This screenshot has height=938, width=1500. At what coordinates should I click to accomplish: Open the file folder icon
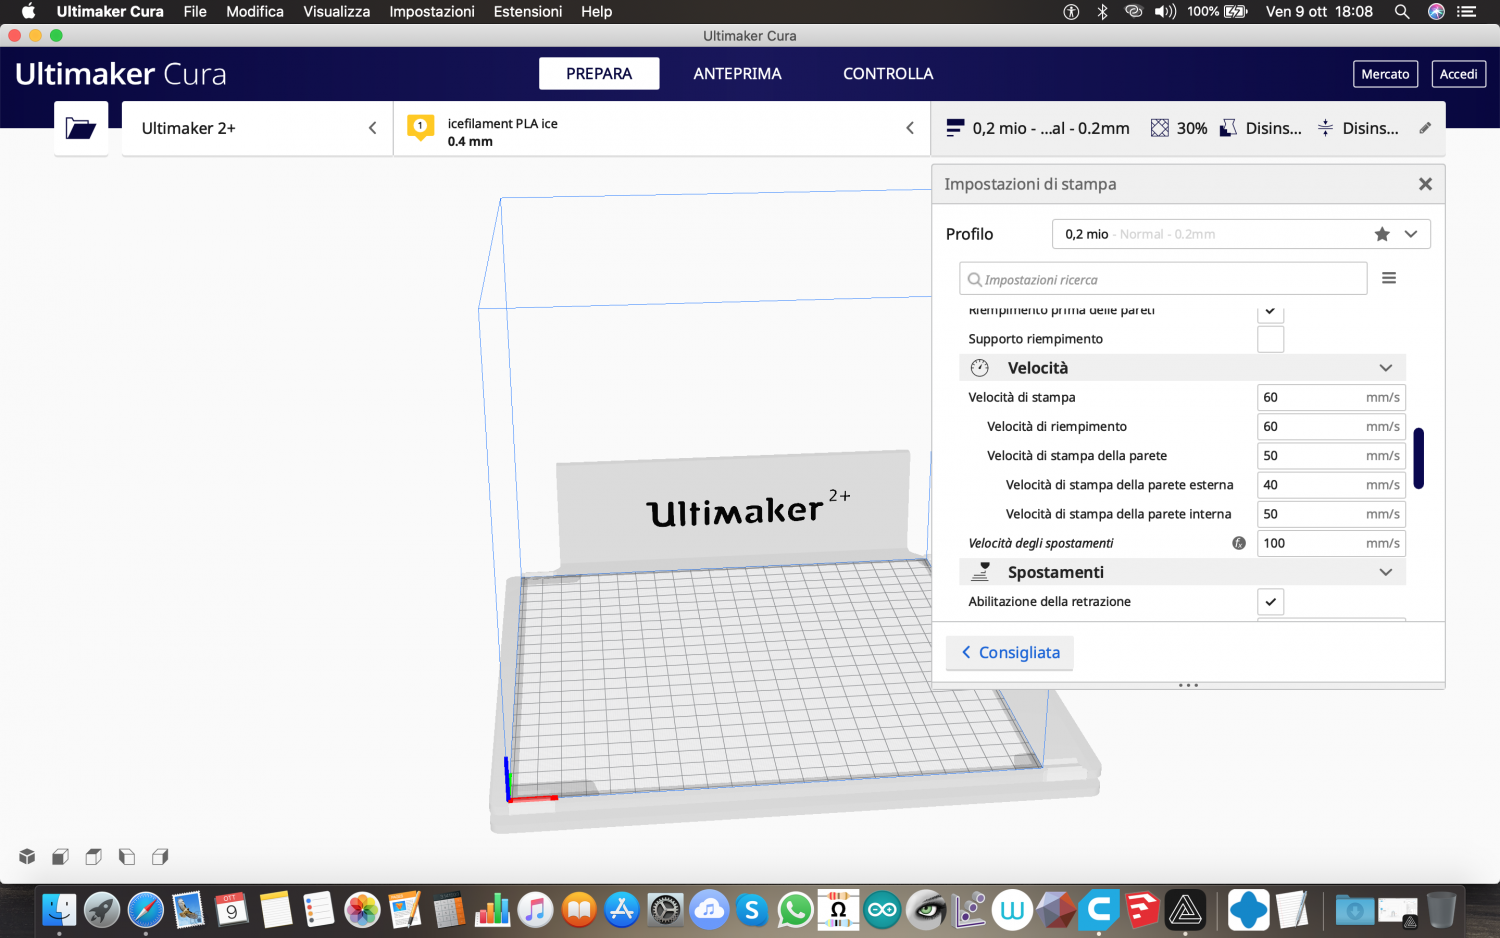(80, 128)
